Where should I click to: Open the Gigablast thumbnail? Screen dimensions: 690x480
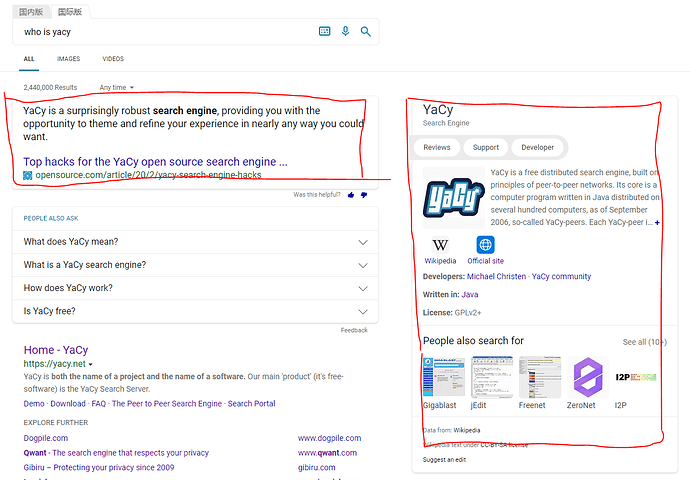point(444,377)
